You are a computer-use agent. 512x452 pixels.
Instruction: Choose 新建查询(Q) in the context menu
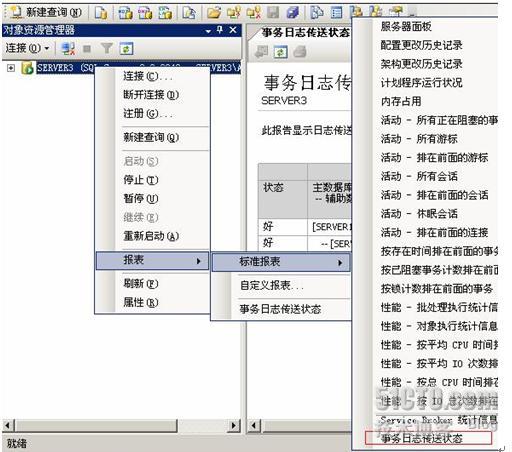point(153,137)
